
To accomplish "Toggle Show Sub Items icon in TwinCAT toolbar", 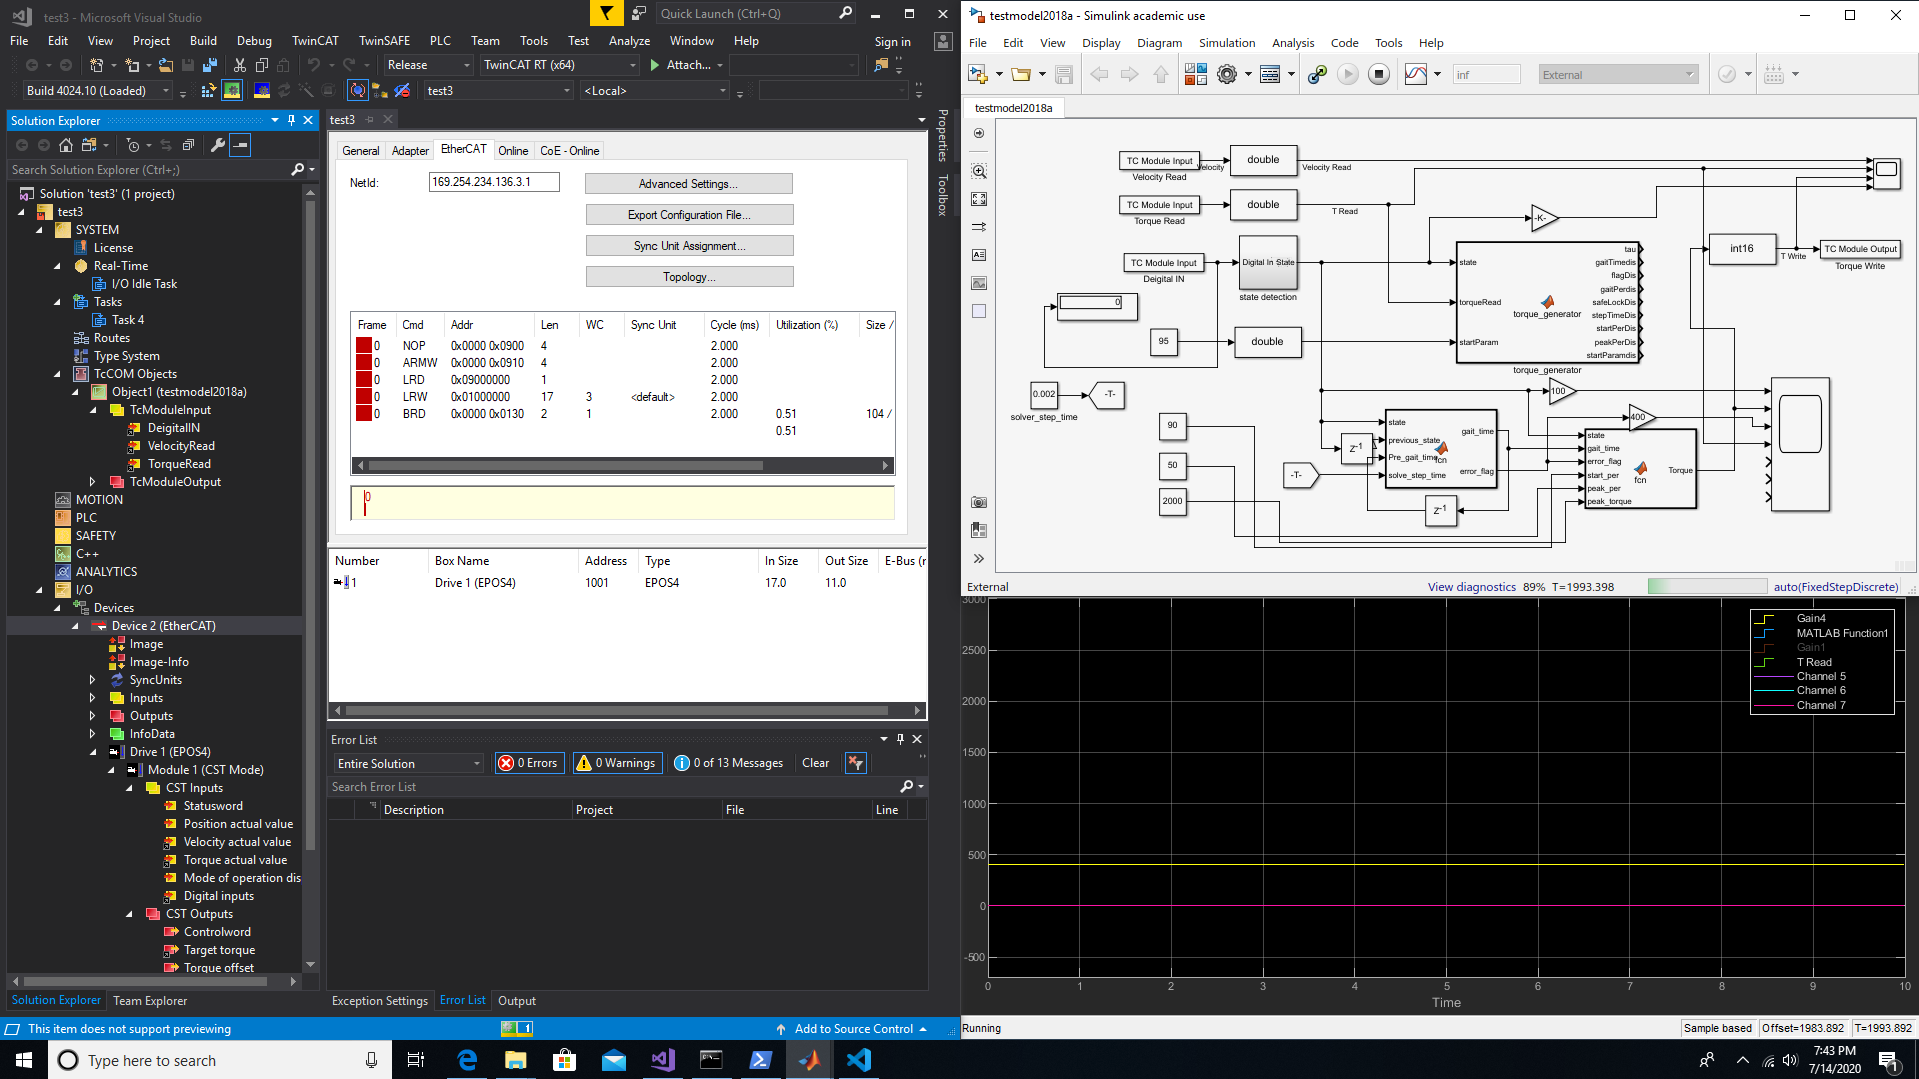I will click(379, 91).
